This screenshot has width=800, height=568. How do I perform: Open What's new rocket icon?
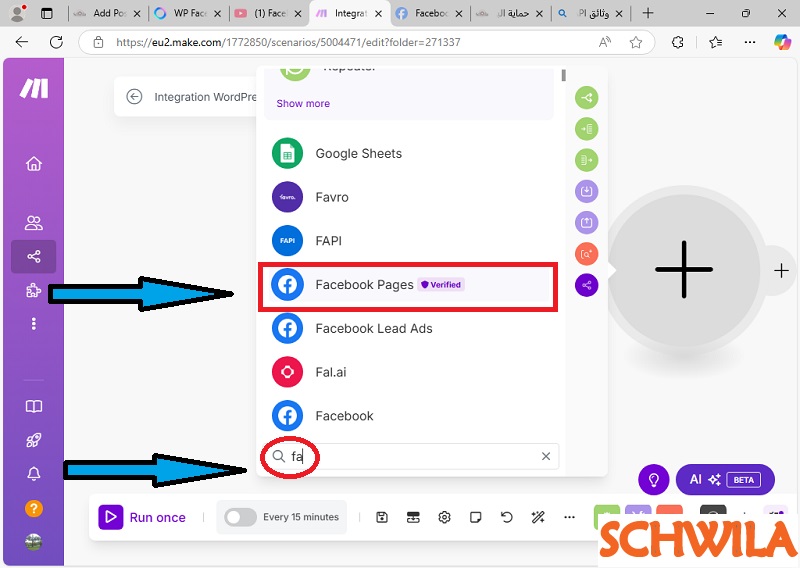34,440
